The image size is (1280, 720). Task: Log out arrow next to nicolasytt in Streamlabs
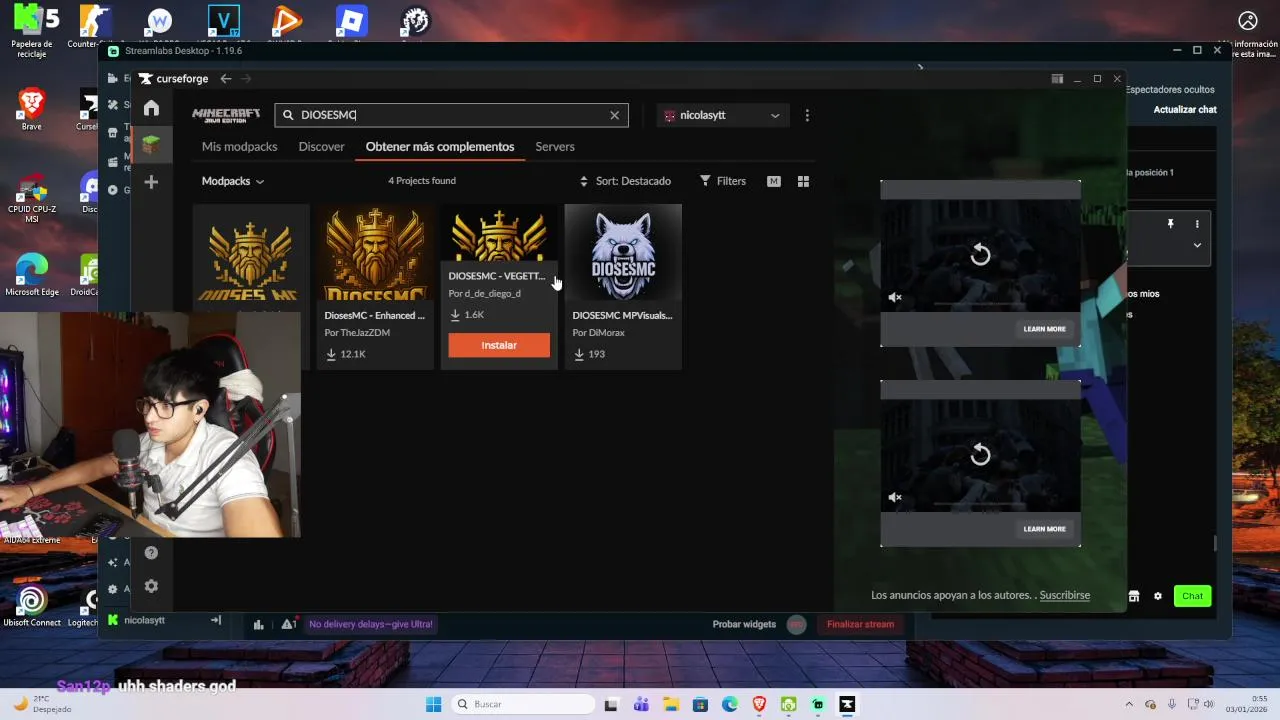click(x=215, y=620)
